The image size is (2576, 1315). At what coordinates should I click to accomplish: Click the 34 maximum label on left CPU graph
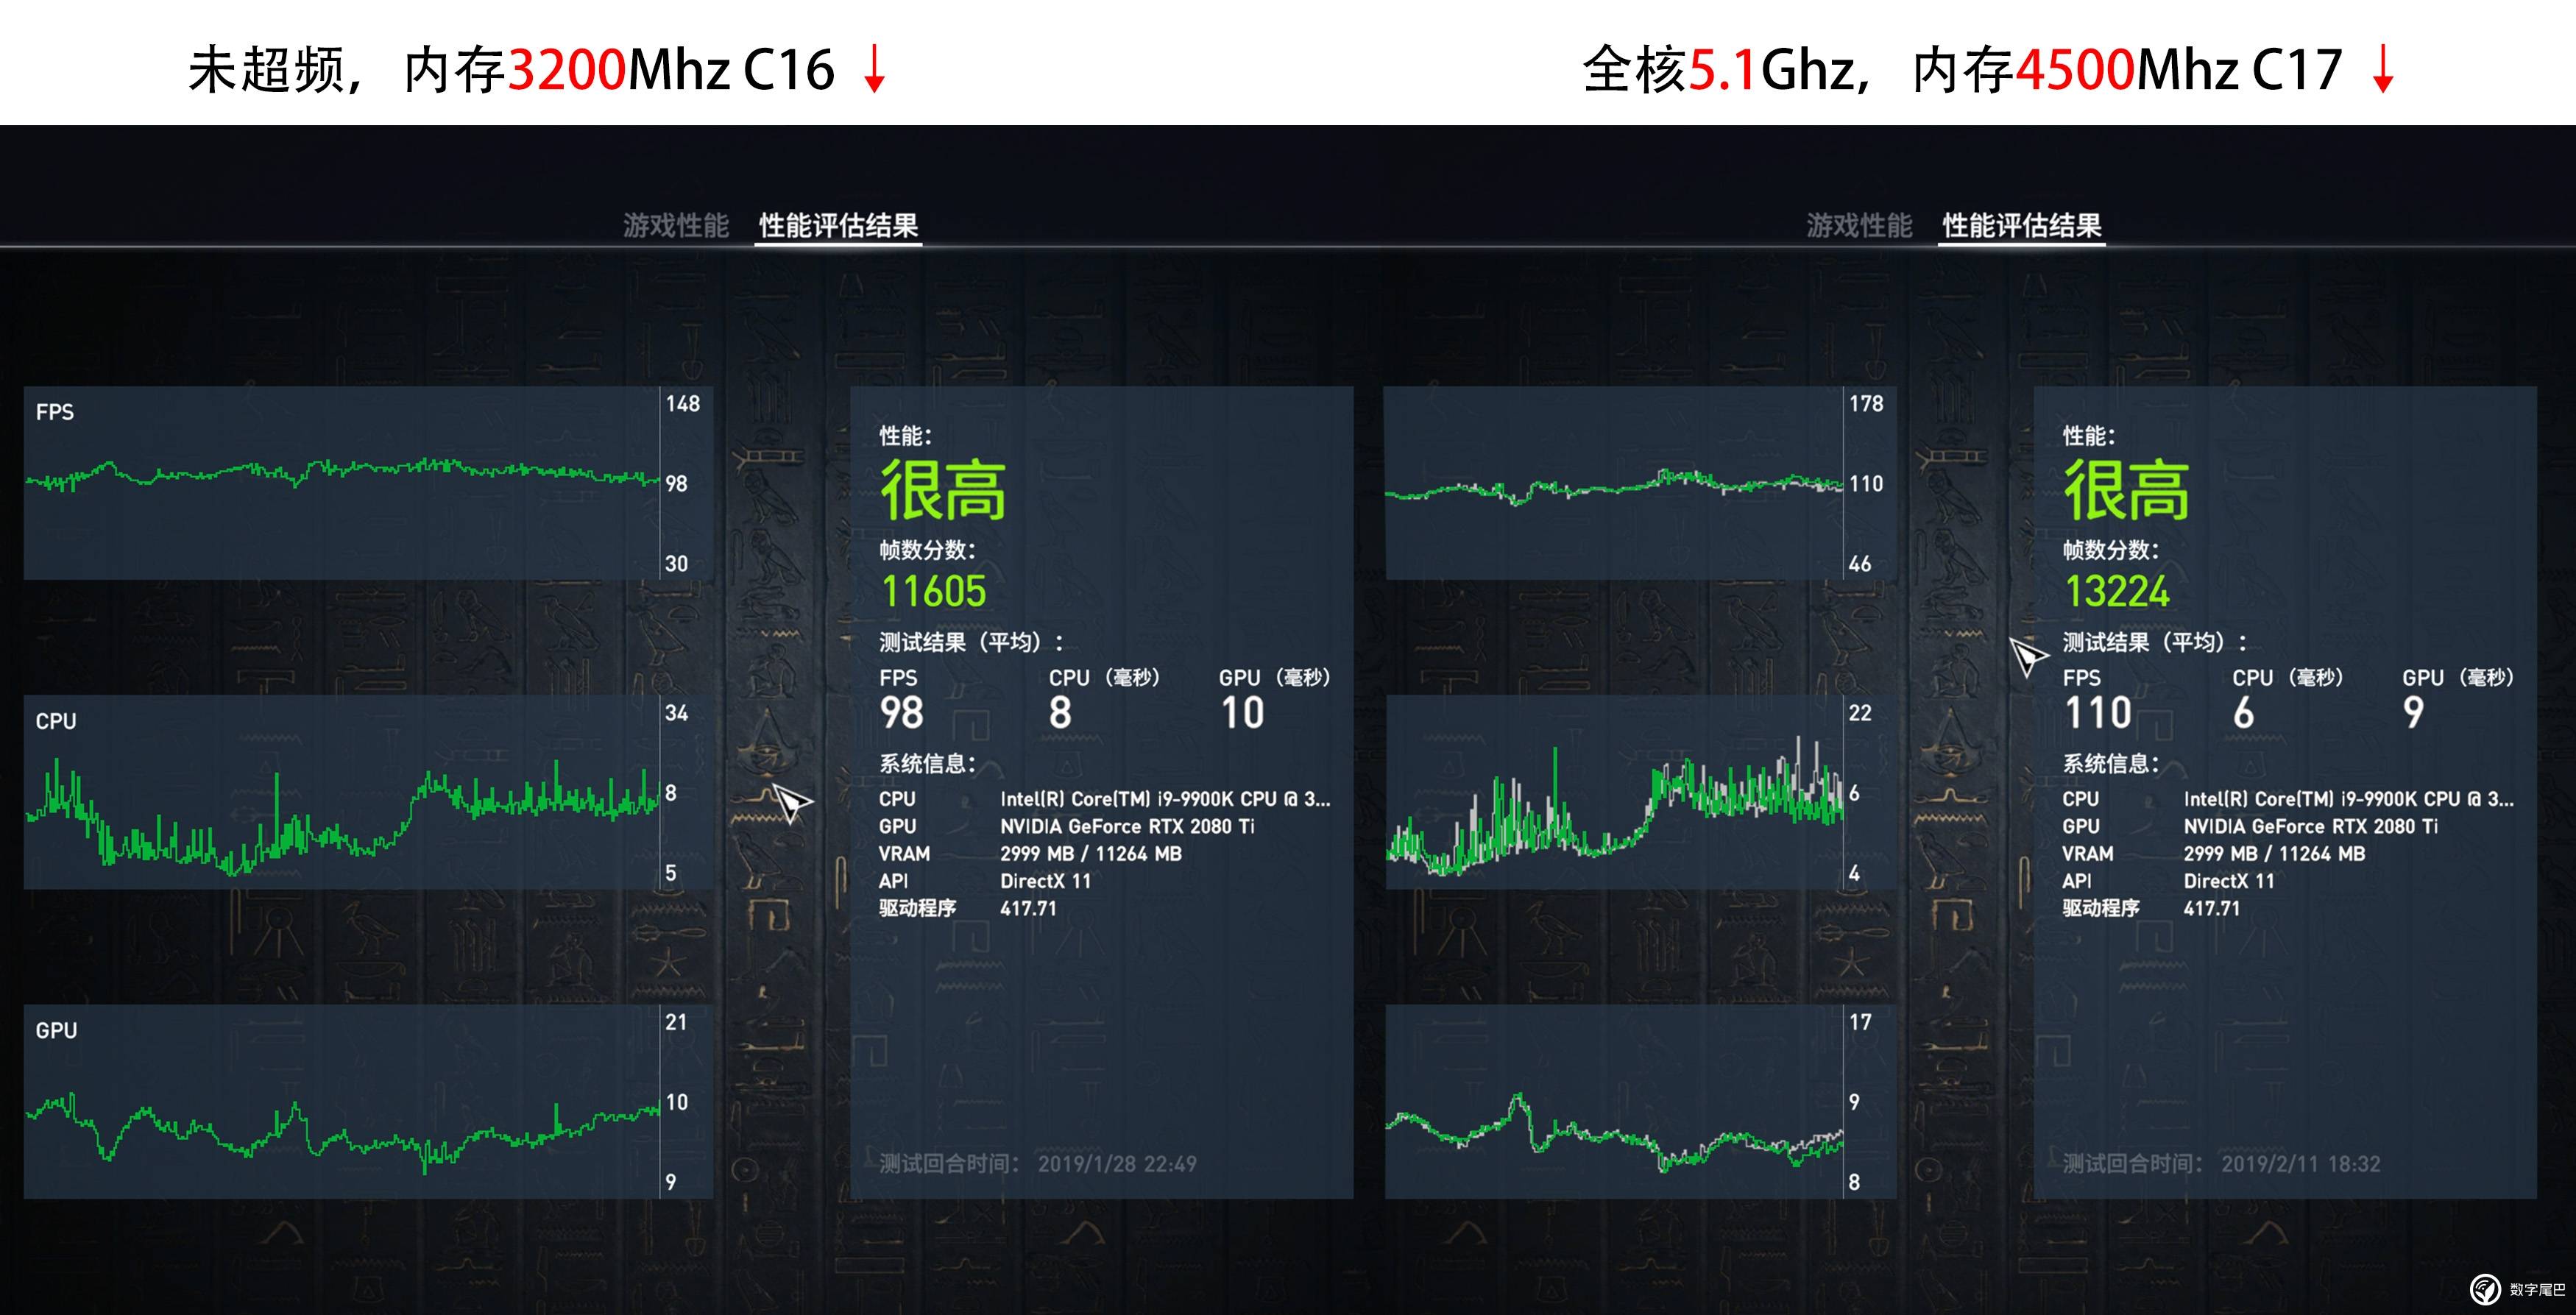tap(677, 713)
